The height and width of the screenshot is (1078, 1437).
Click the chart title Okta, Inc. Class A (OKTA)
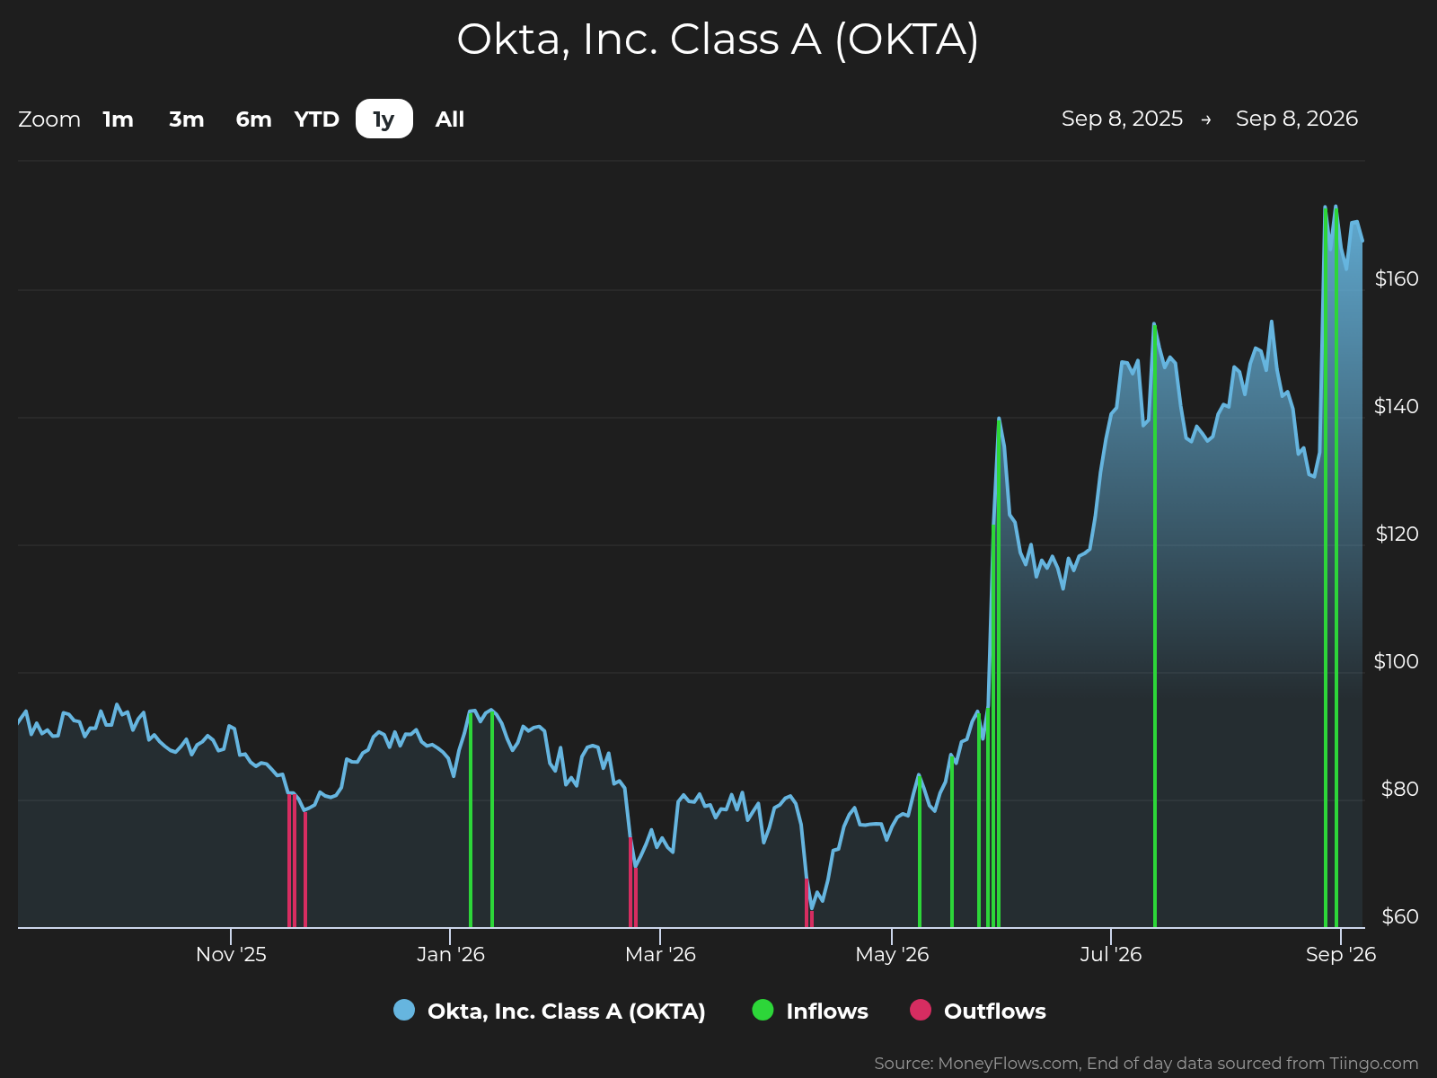pyautogui.click(x=718, y=40)
